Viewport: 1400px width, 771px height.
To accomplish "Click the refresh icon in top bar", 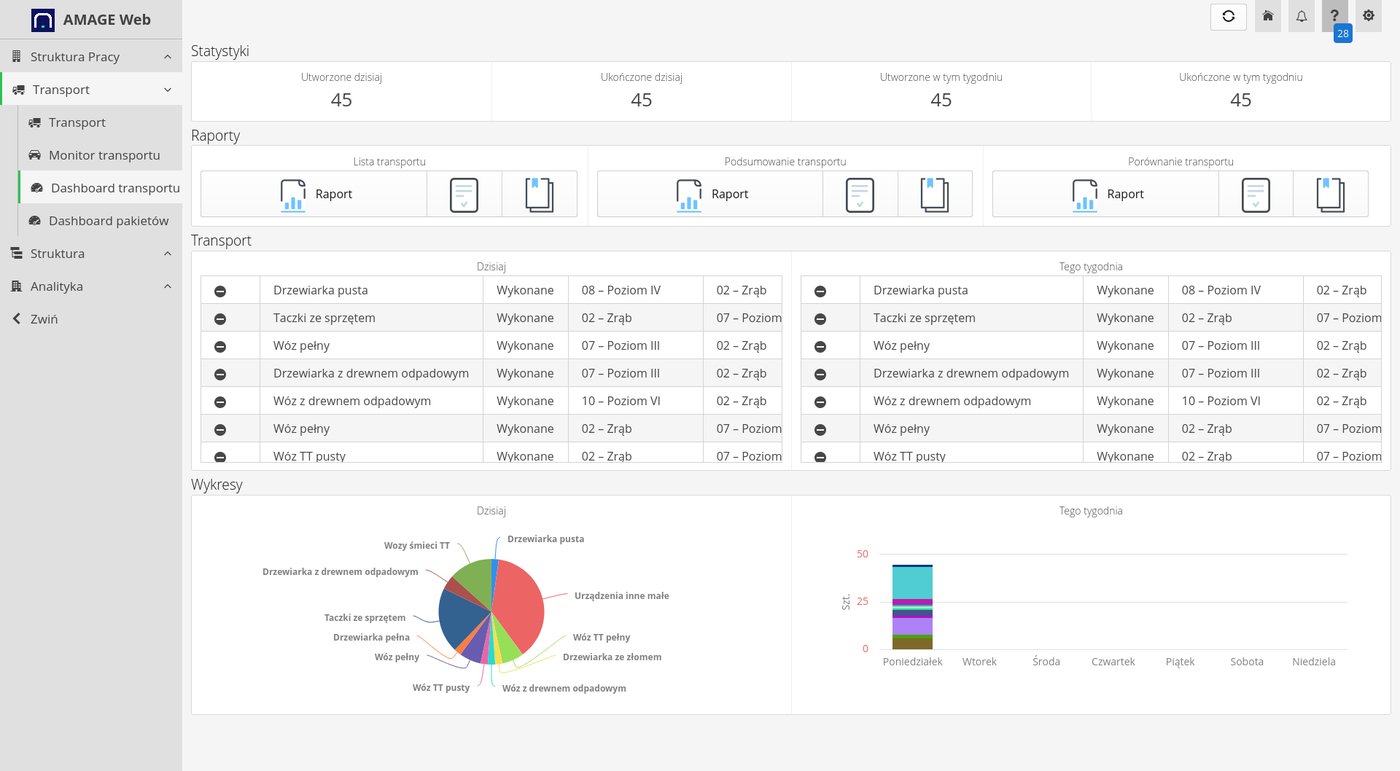I will (x=1228, y=16).
